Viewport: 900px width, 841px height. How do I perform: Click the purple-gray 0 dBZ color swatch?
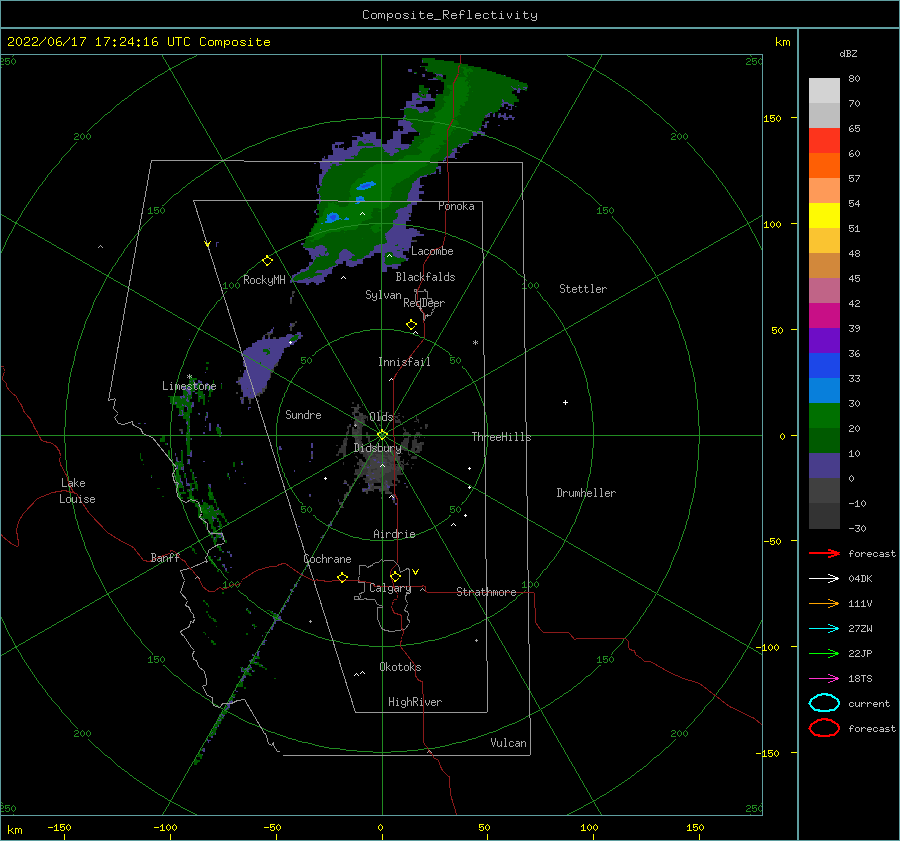[x=824, y=466]
